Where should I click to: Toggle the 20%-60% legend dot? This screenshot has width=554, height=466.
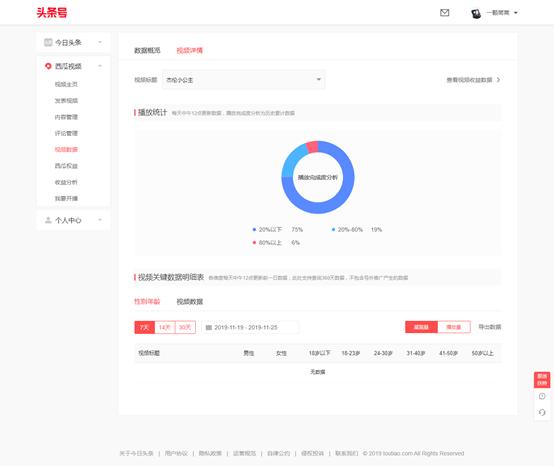point(333,230)
